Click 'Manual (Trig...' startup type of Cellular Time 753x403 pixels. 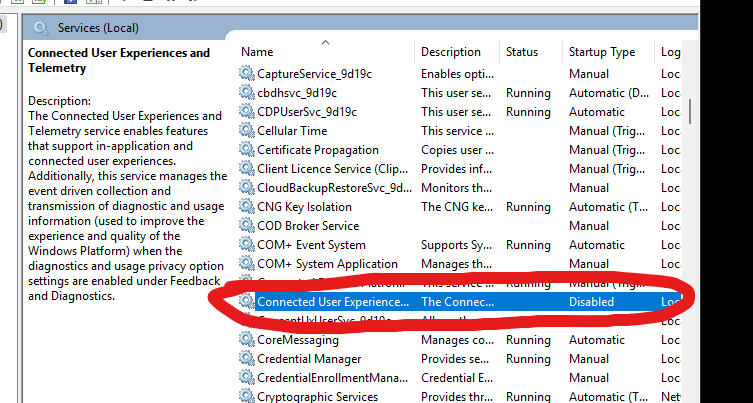click(x=607, y=131)
